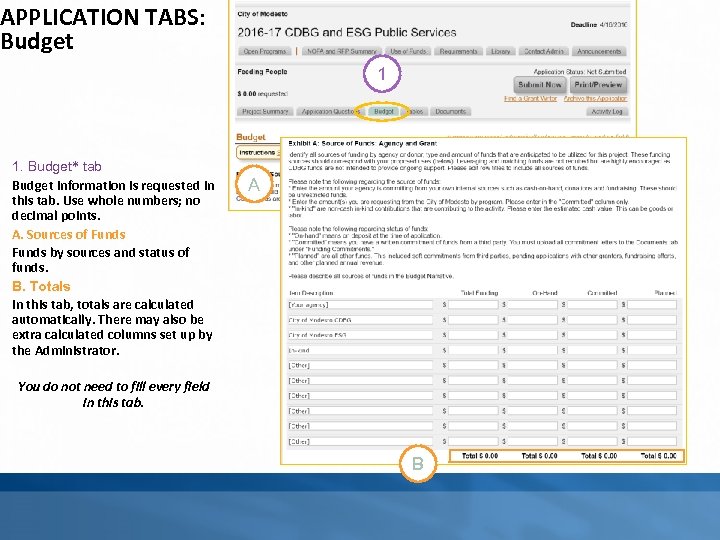The width and height of the screenshot is (720, 540).
Task: Click the Print/Preview button
Action: (x=598, y=84)
